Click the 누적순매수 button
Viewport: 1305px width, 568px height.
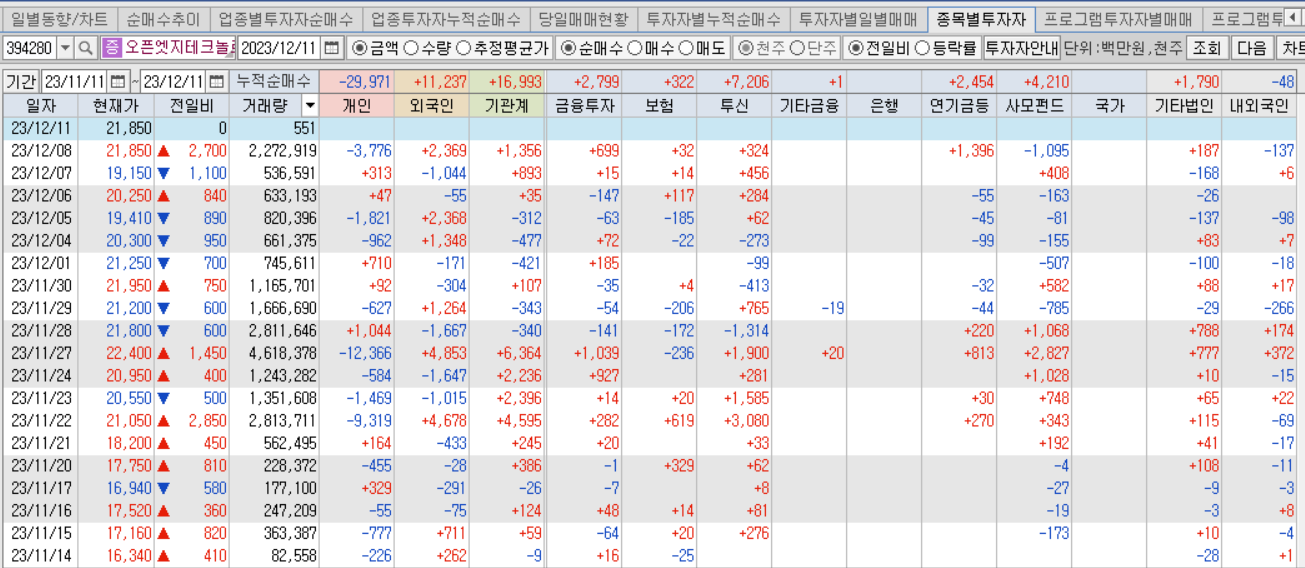pos(273,81)
